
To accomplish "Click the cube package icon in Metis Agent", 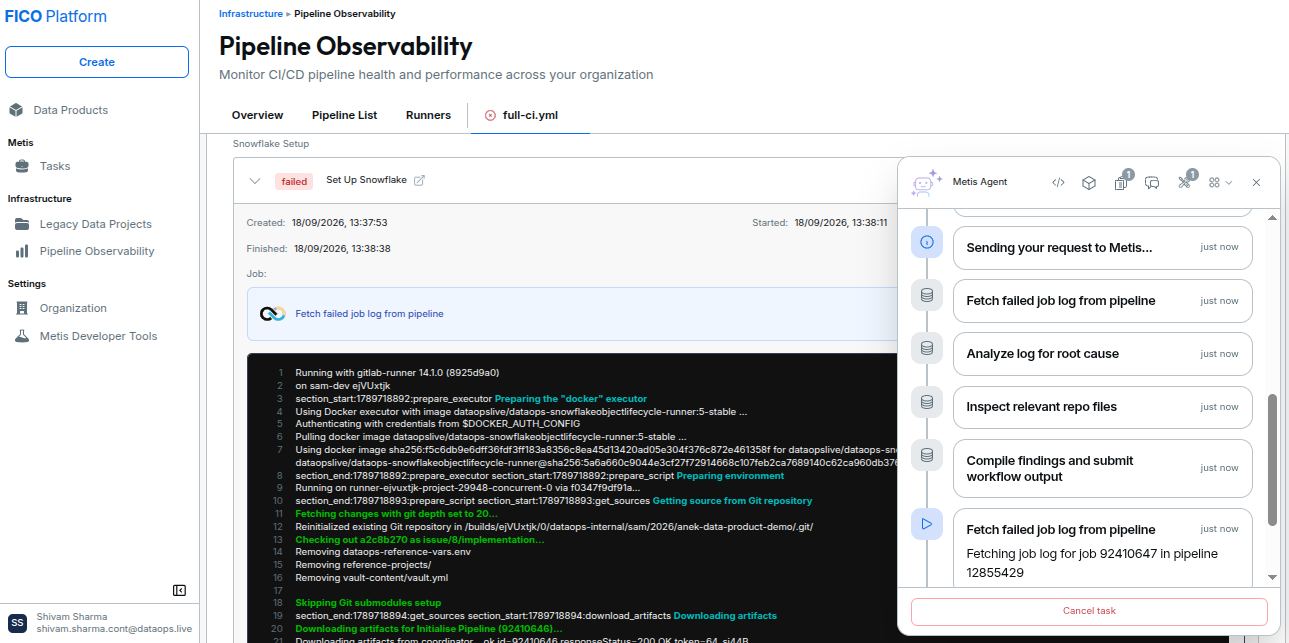I will click(x=1089, y=182).
